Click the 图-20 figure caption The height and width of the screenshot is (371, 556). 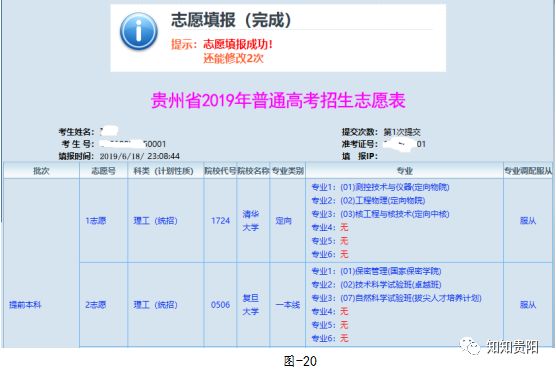(x=300, y=361)
